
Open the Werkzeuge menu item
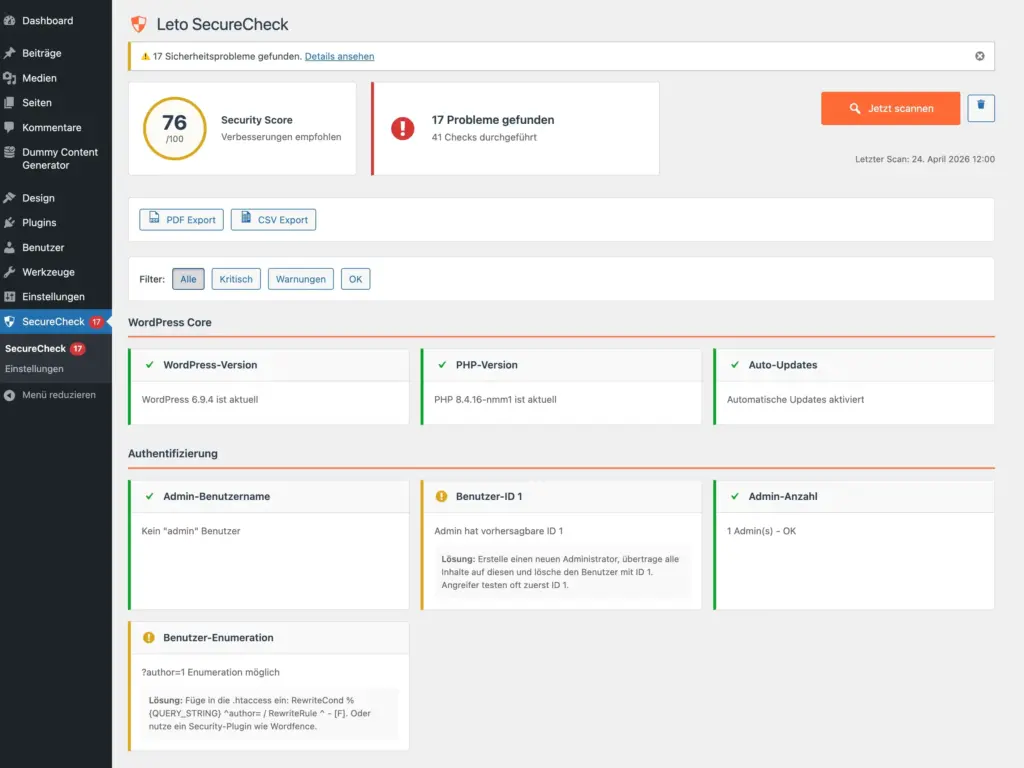(x=56, y=272)
